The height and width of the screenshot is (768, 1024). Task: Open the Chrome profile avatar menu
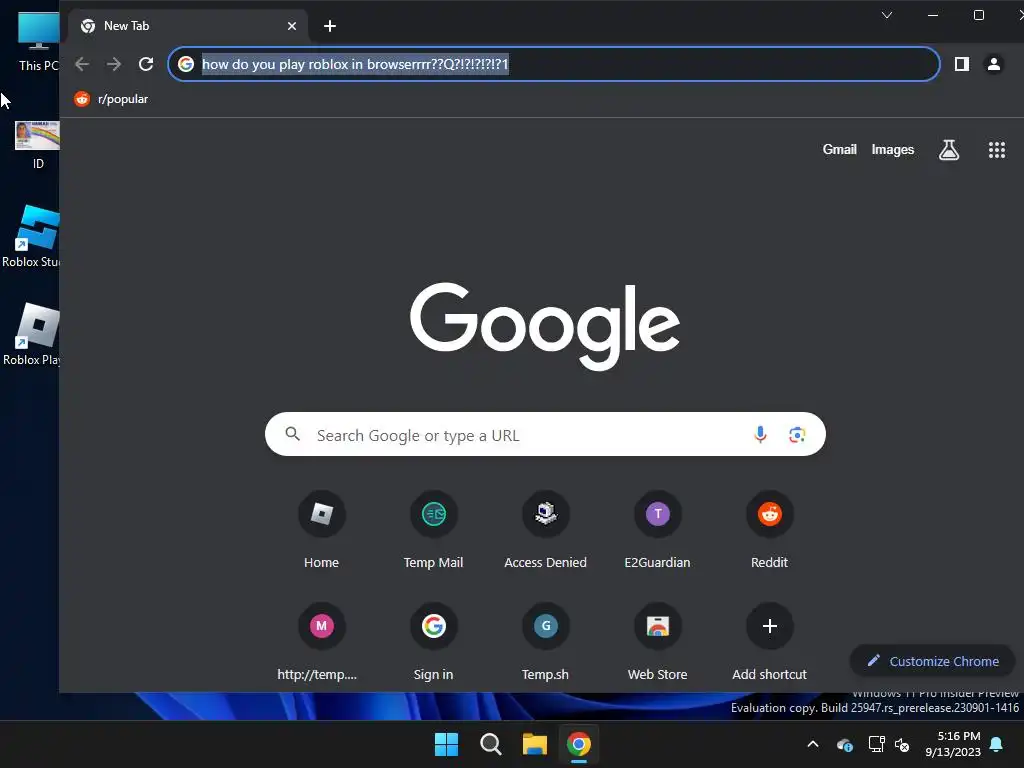coord(994,64)
